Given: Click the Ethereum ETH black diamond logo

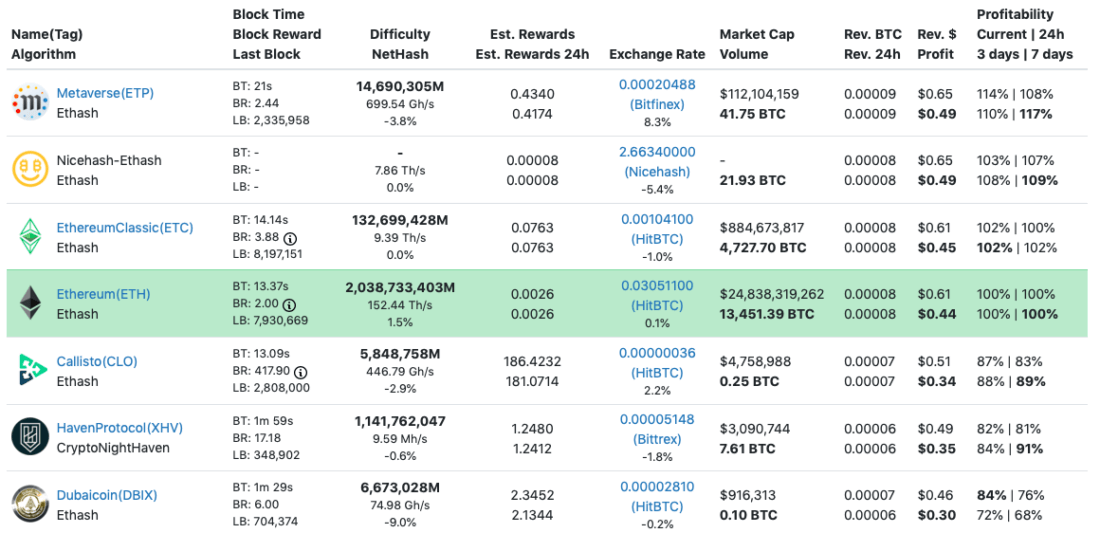Looking at the screenshot, I should (30, 303).
